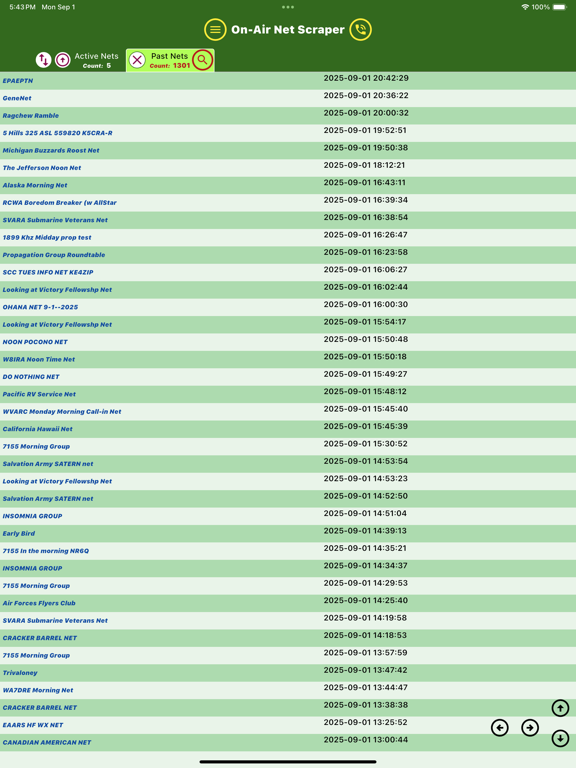This screenshot has height=768, width=576.
Task: Tap the home indicator bar
Action: [x=288, y=762]
